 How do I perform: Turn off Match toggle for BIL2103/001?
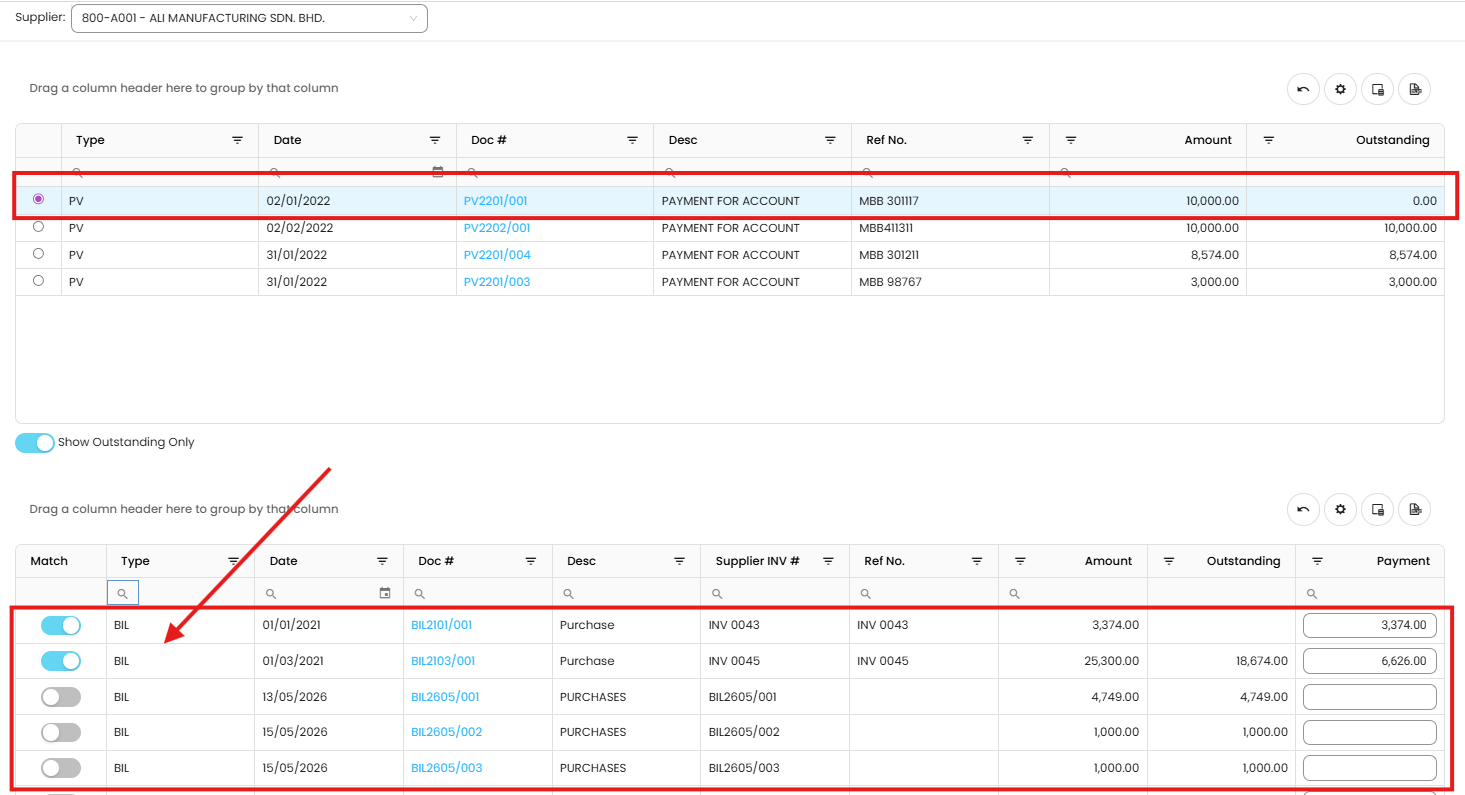coord(61,661)
